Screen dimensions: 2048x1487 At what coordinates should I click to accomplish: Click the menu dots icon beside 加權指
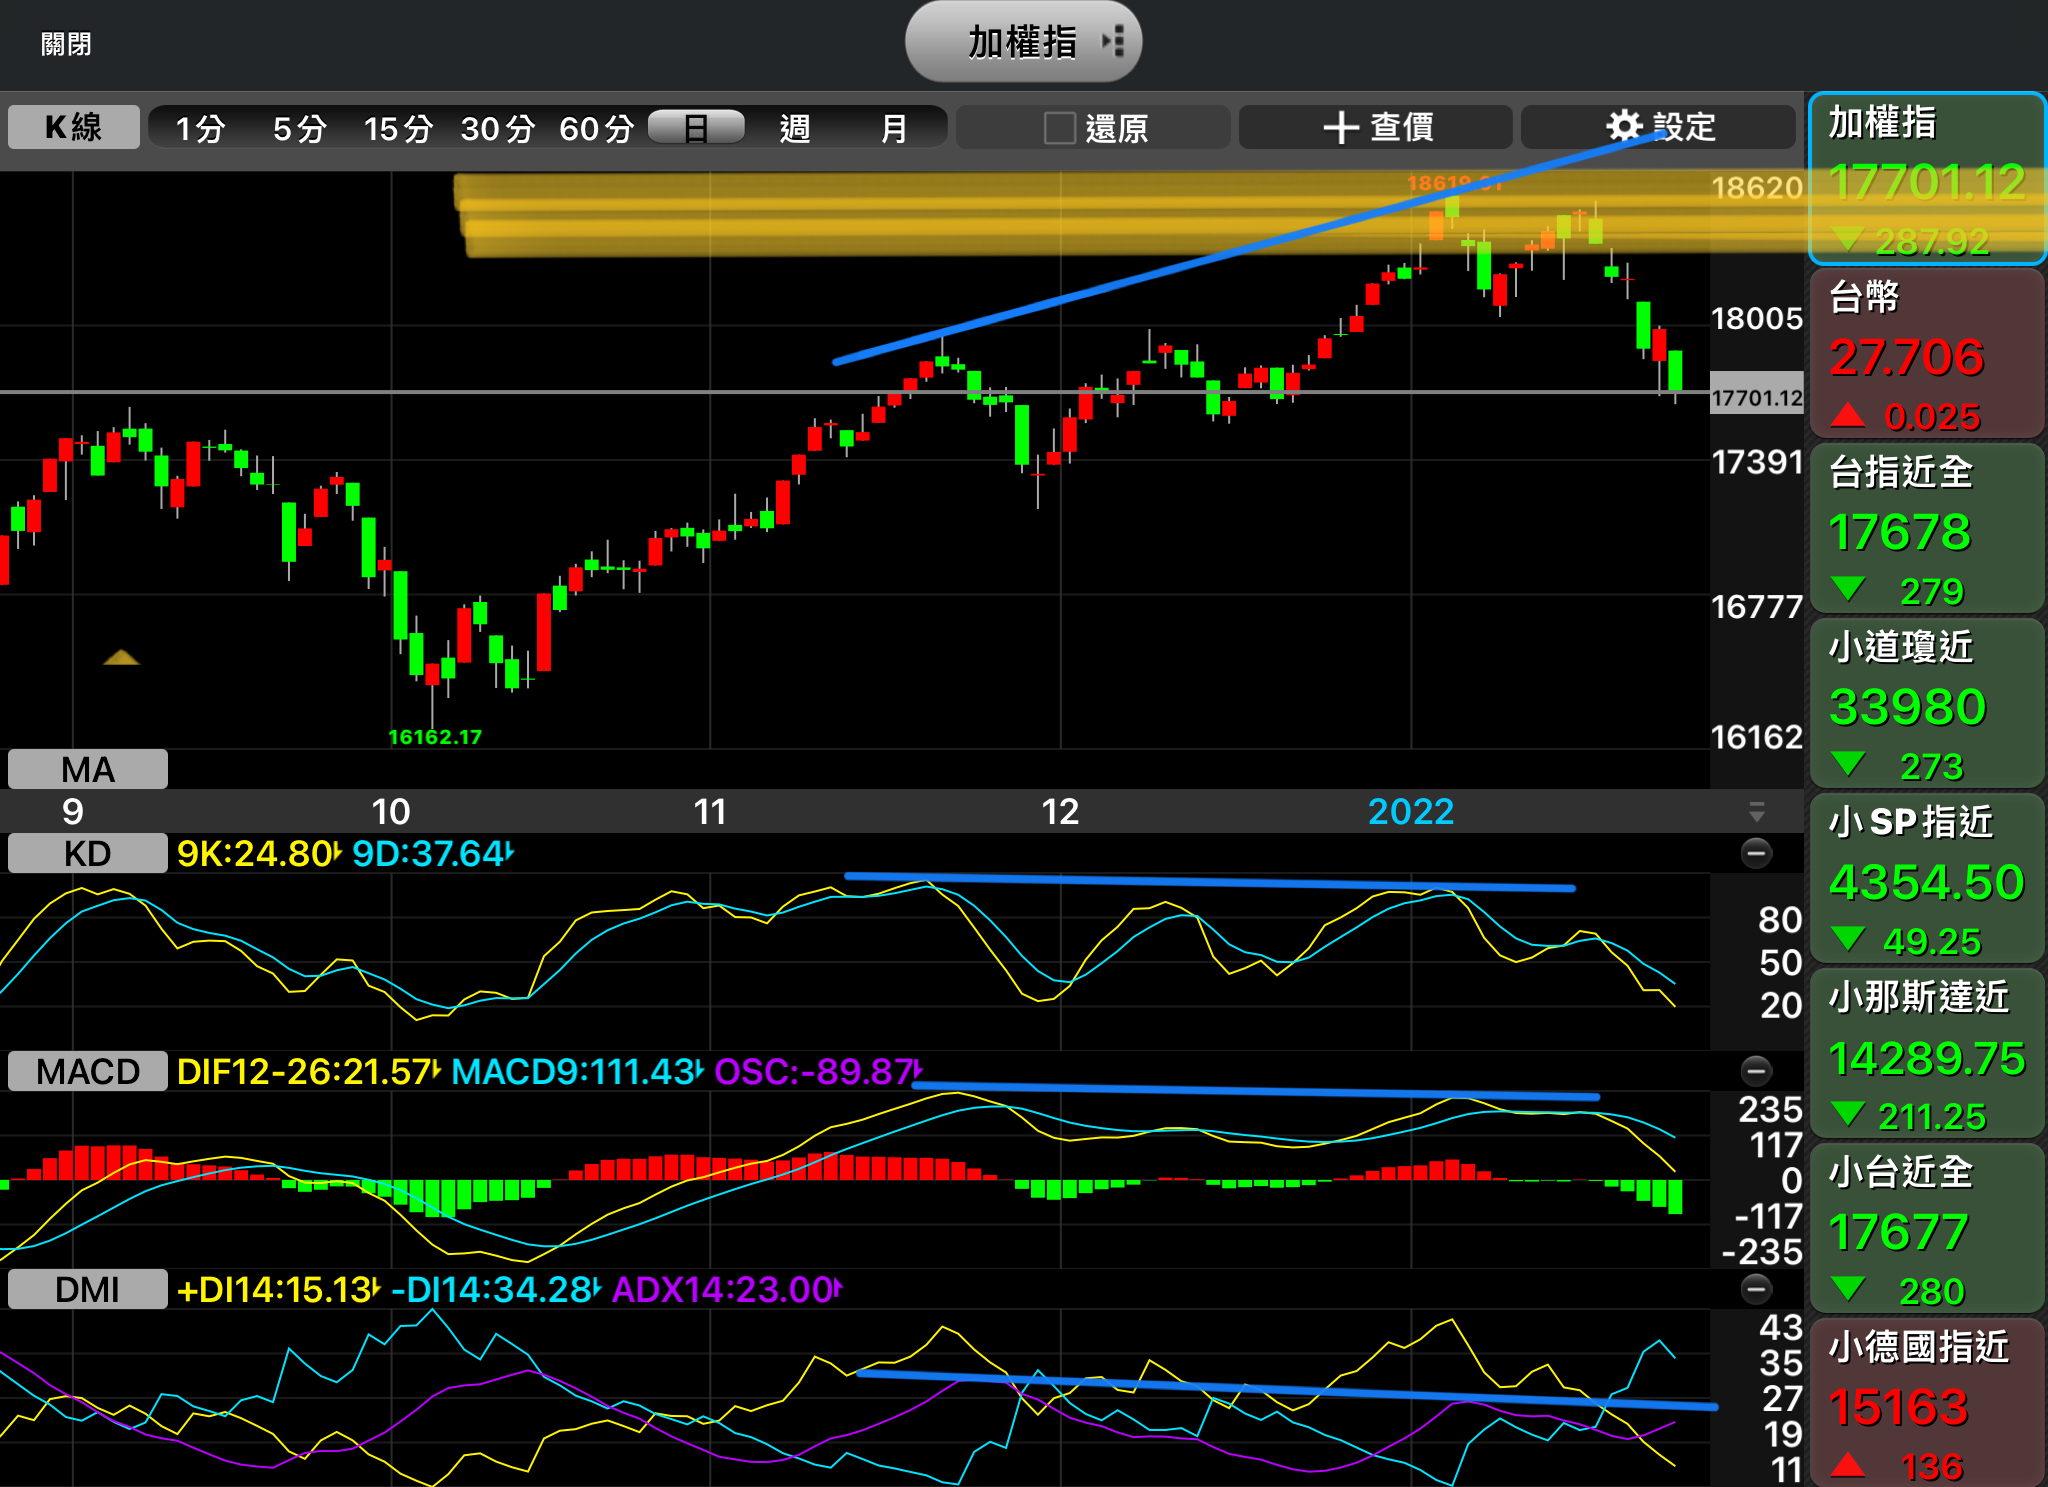tap(1114, 42)
